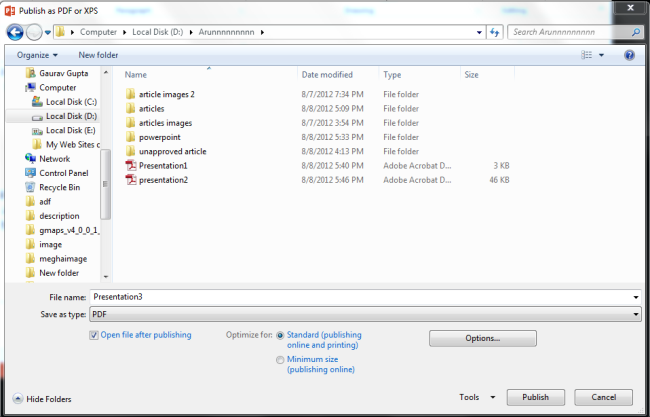Click Local Disk (D:) in address breadcrumb

click(158, 32)
